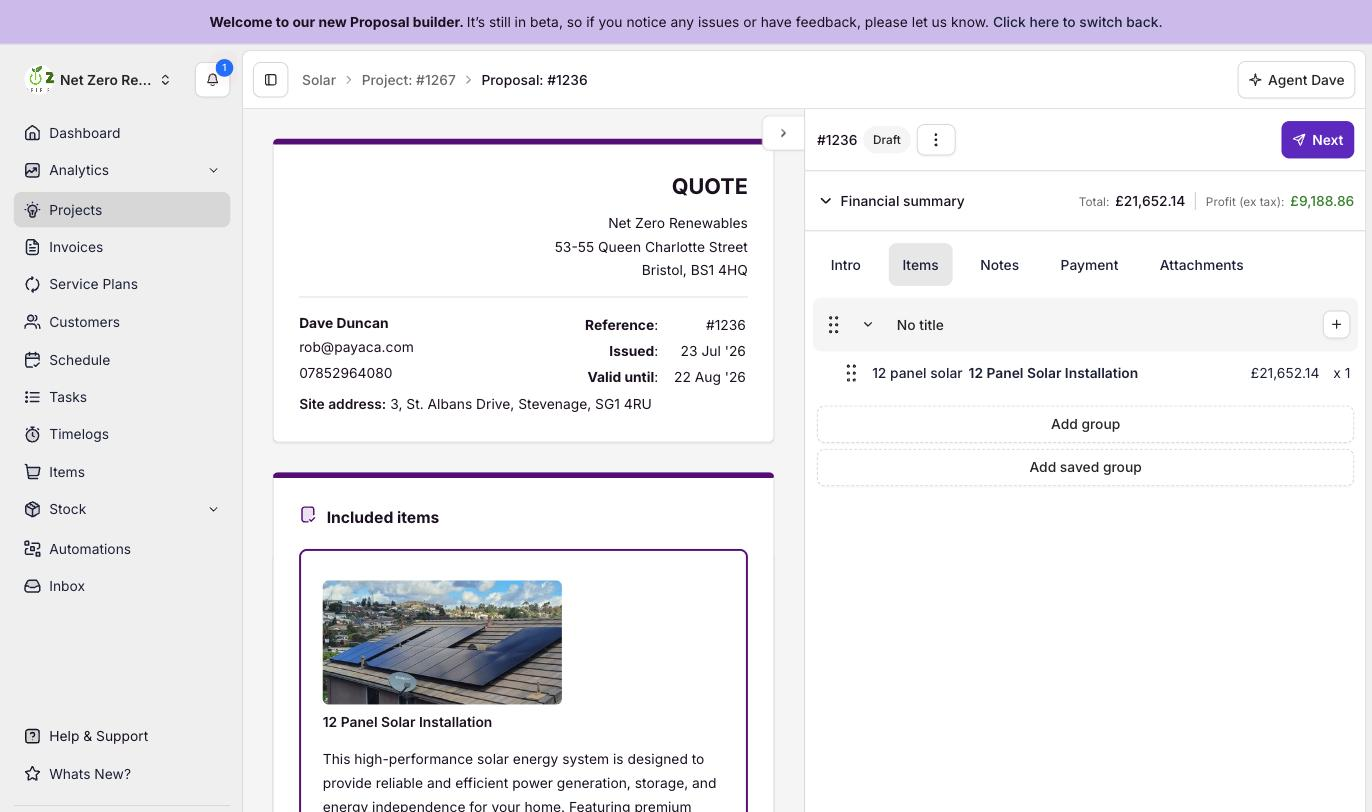Collapse the No title group chevron
Screen dimensions: 1372x812
868,325
